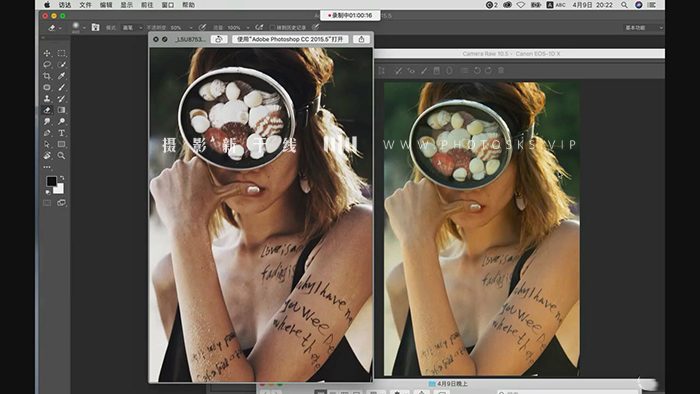Image resolution: width=700 pixels, height=394 pixels.
Task: Select the Lasso tool
Action: click(47, 64)
